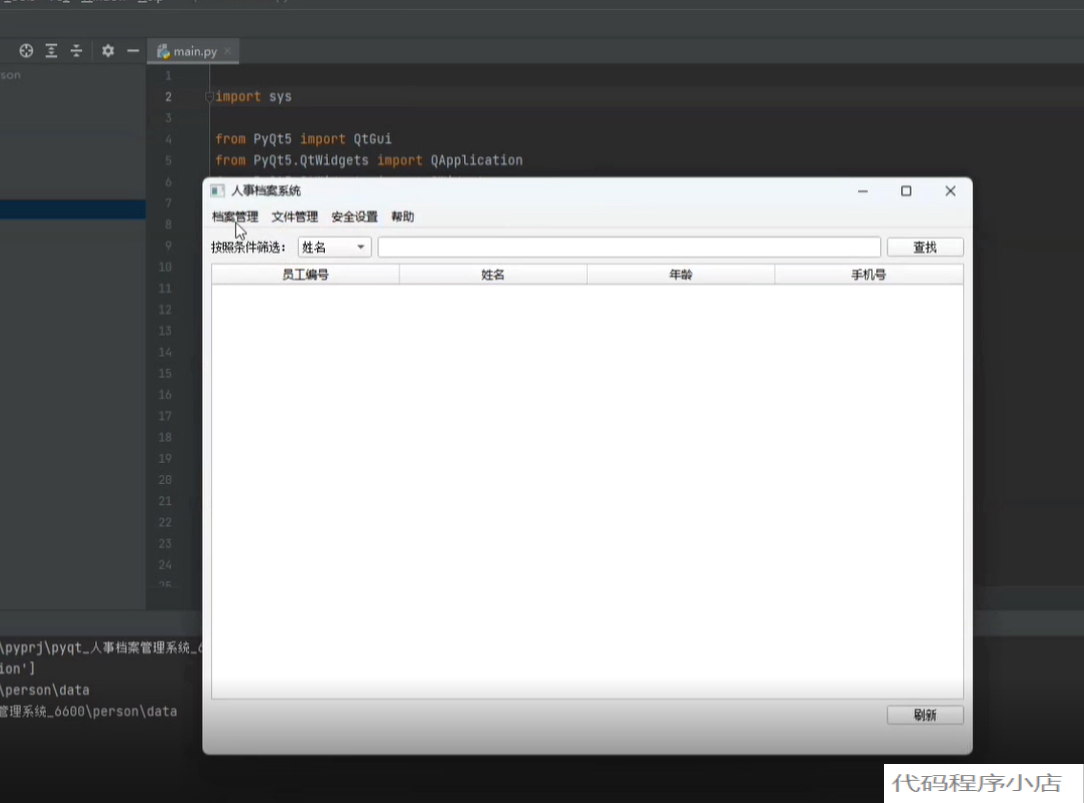1084x803 pixels.
Task: Click the settings gear icon in the IDE toolbar
Action: pyautogui.click(x=107, y=50)
